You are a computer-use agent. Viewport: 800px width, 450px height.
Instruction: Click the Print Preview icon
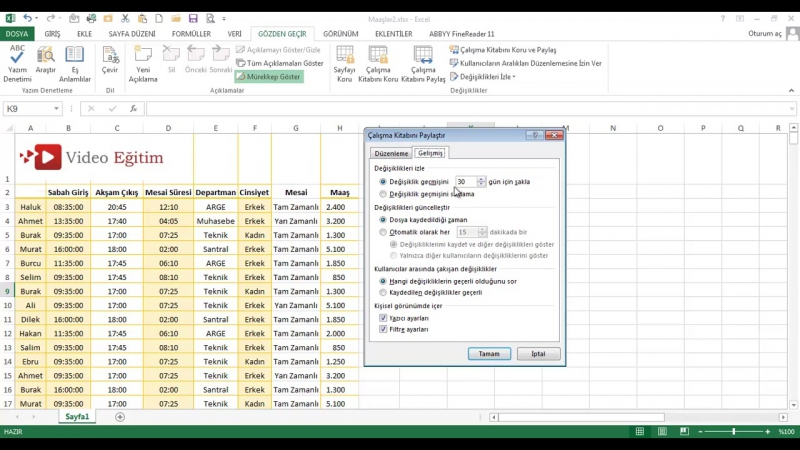[210, 19]
